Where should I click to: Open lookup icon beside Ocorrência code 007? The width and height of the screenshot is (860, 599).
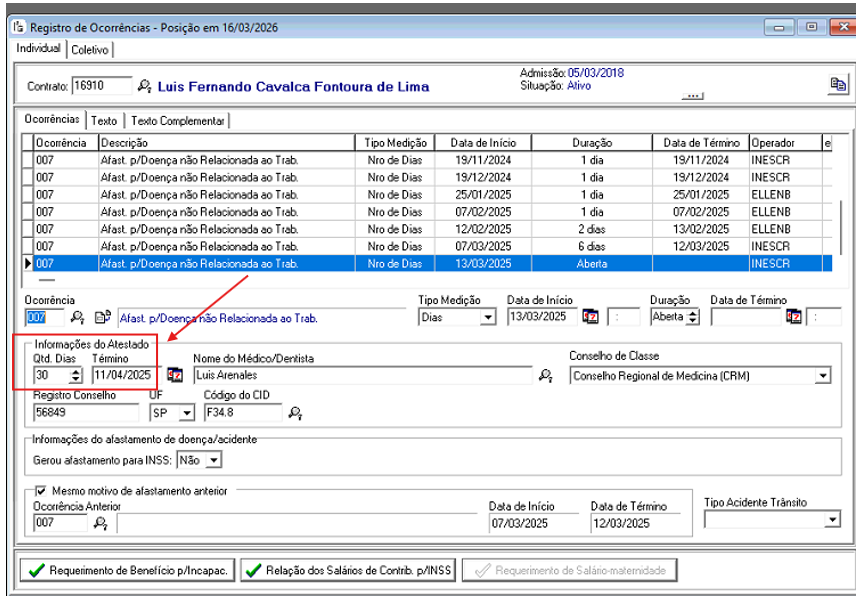click(x=77, y=317)
